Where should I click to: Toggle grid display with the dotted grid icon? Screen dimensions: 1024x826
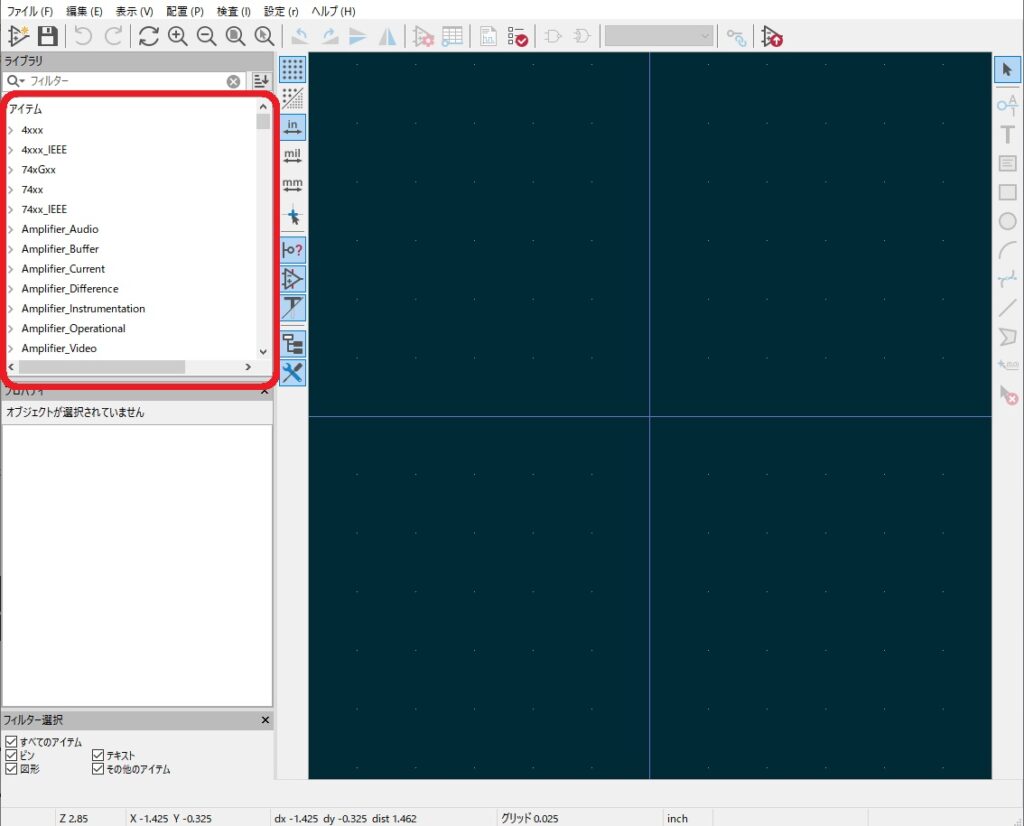pyautogui.click(x=292, y=69)
